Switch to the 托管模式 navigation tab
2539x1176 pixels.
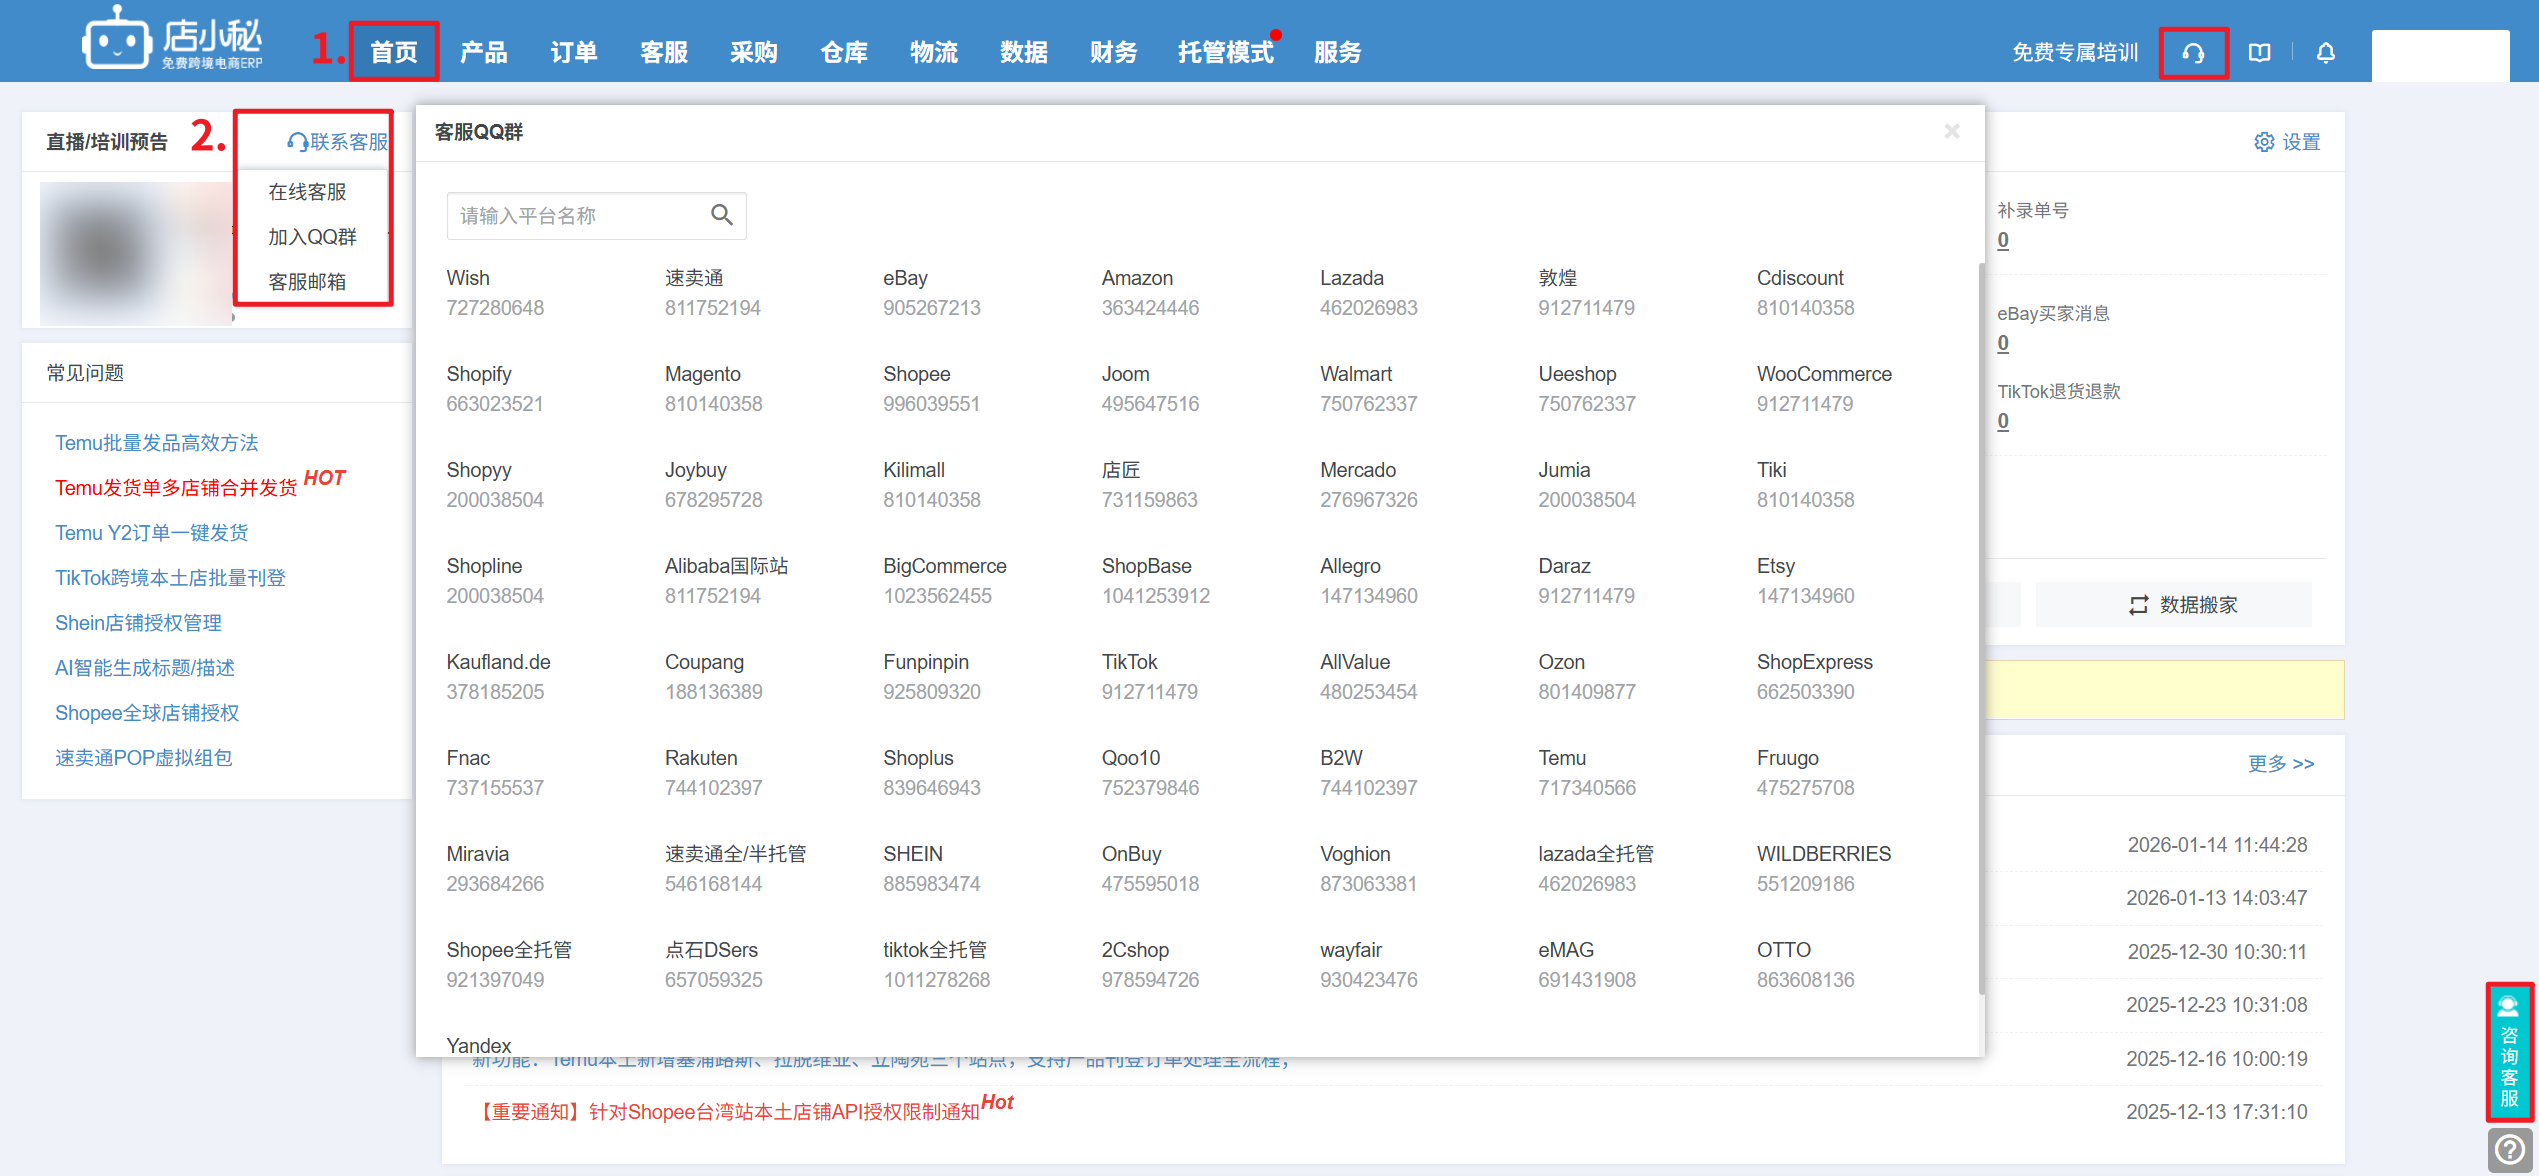tap(1225, 53)
